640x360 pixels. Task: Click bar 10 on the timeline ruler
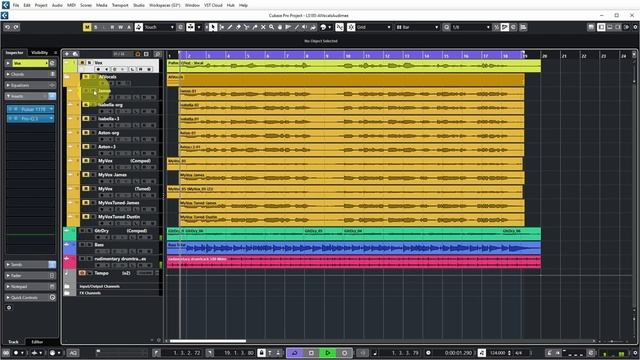coord(347,56)
